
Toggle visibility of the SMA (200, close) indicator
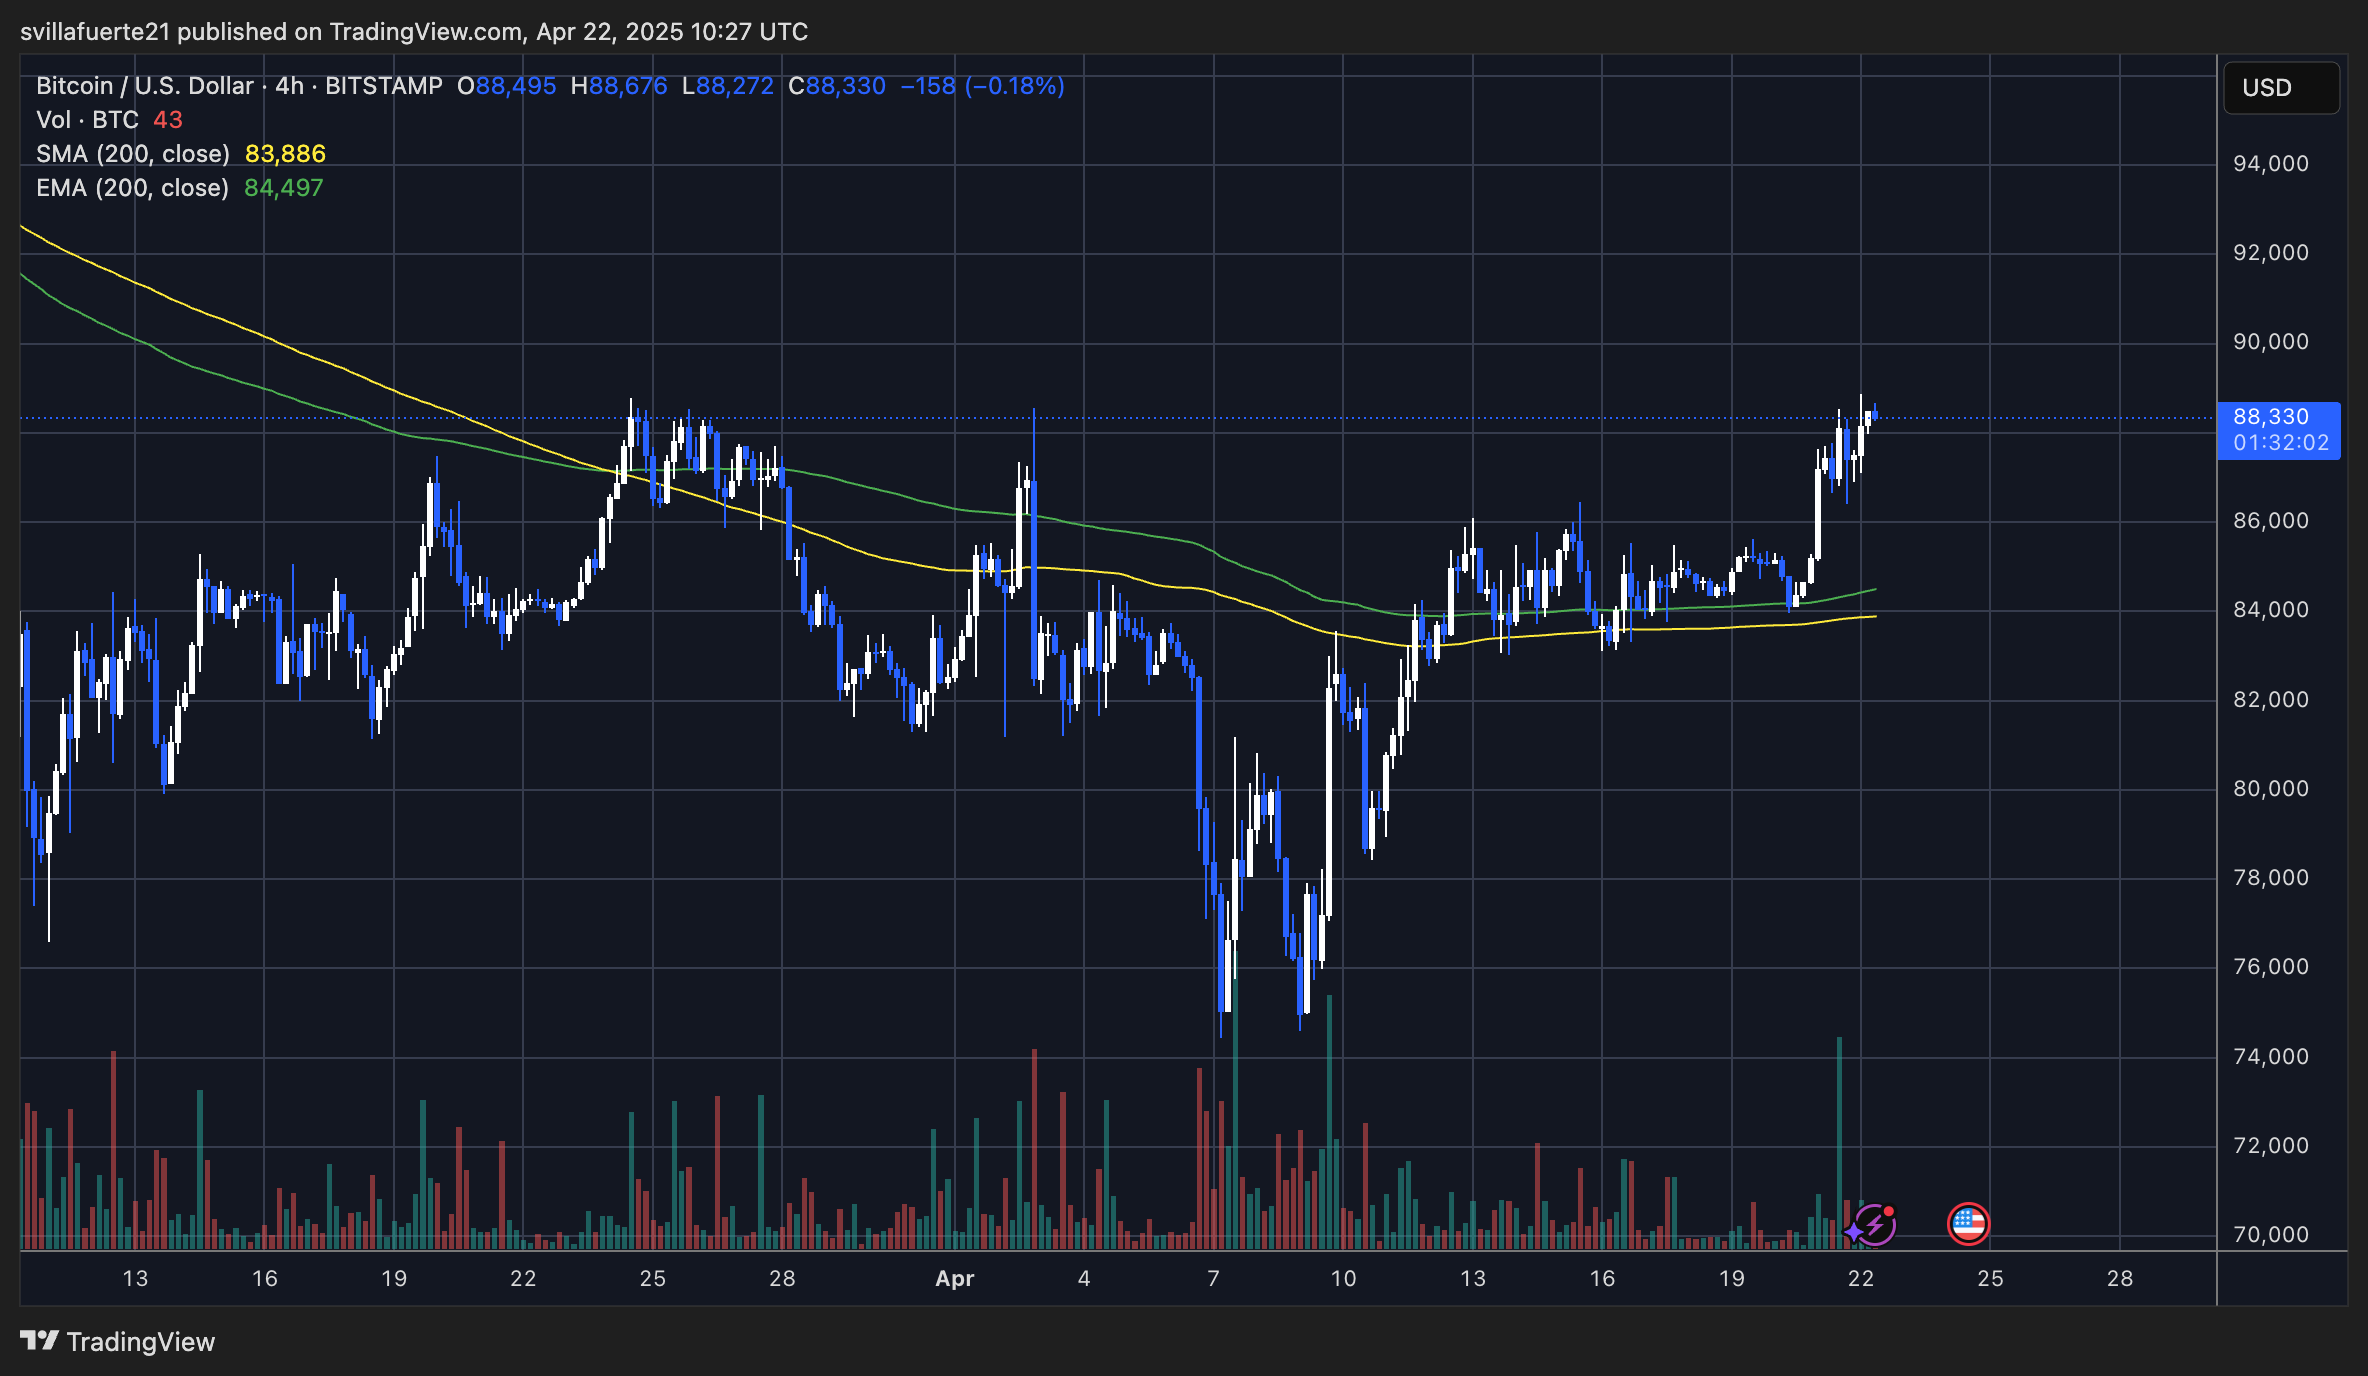click(131, 153)
